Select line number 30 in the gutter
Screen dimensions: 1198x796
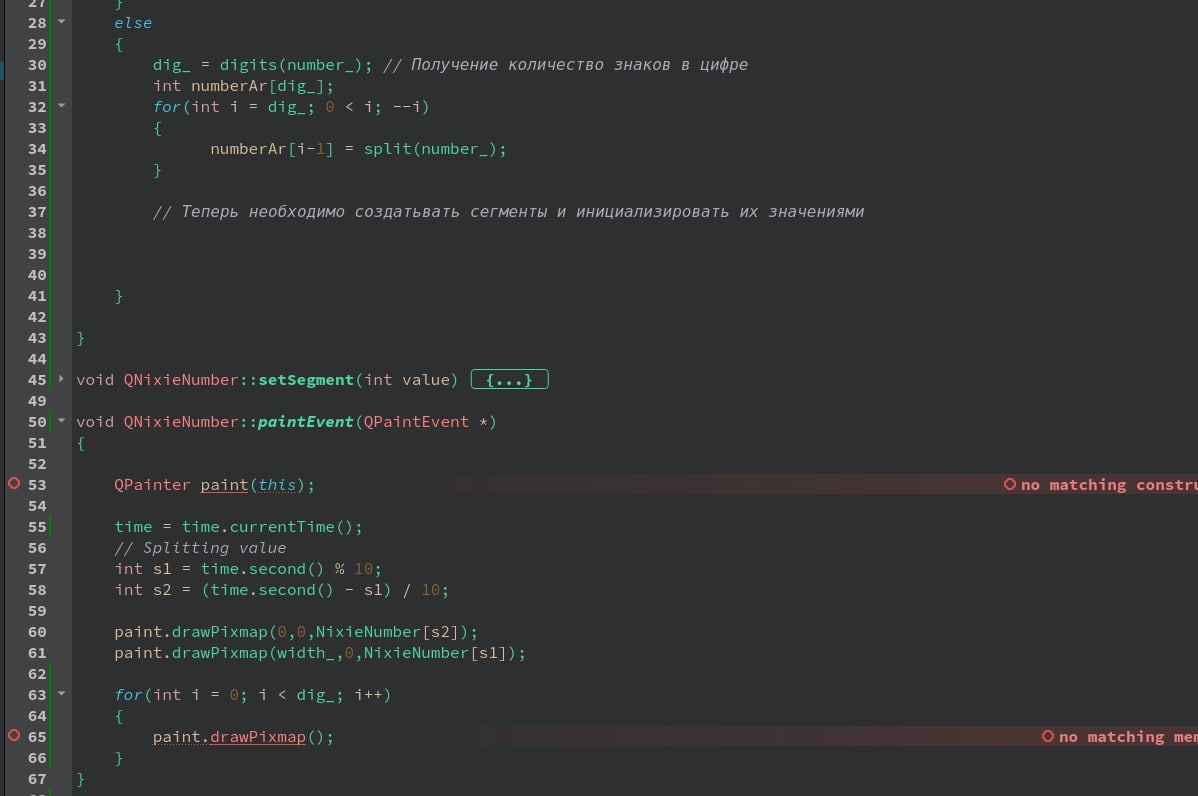(37, 65)
